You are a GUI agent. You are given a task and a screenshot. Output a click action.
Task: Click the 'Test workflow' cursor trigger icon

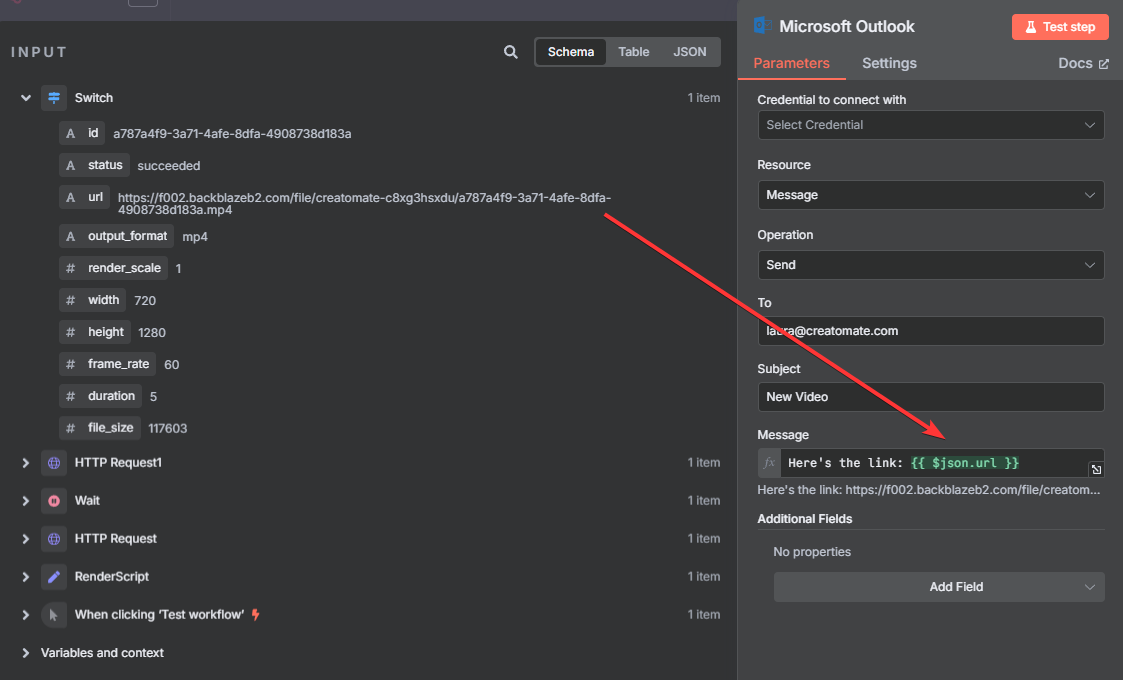coord(54,615)
